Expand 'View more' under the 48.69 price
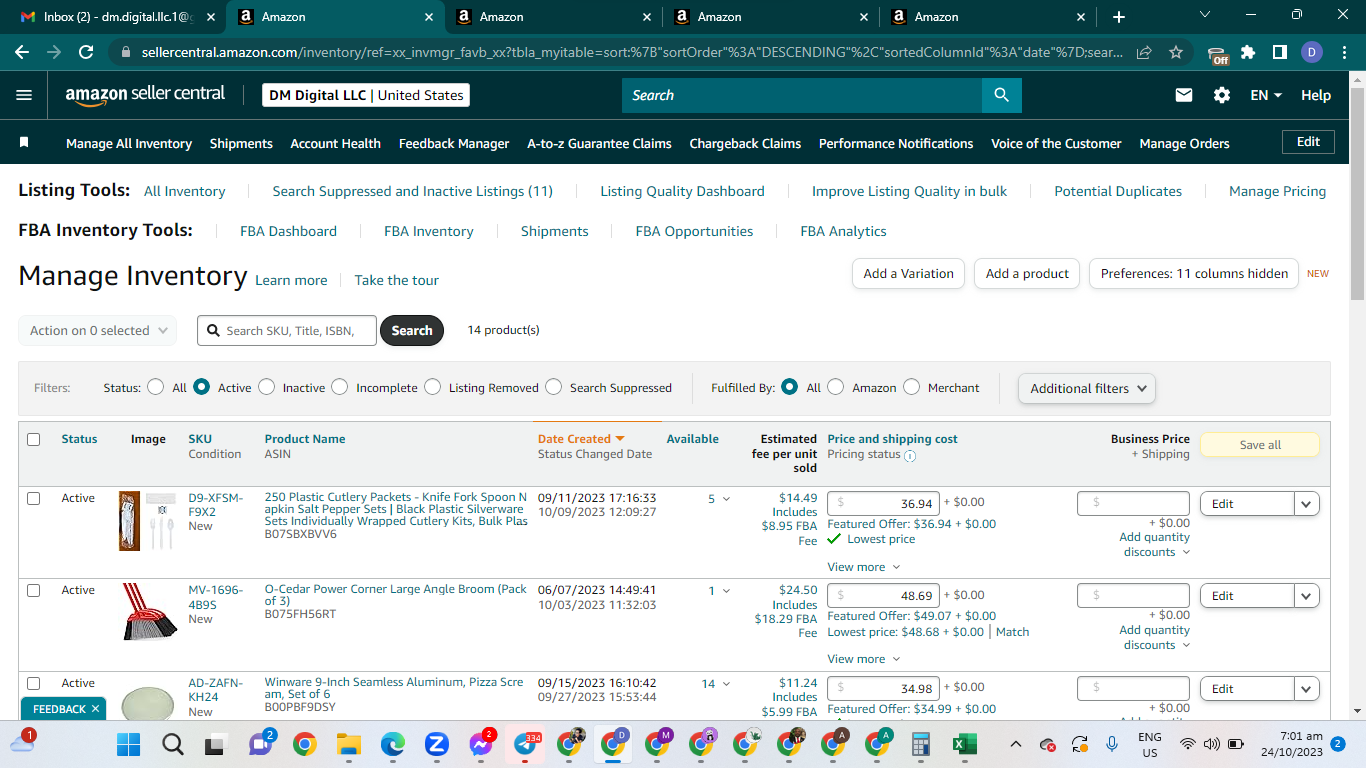This screenshot has height=768, width=1366. pyautogui.click(x=864, y=659)
